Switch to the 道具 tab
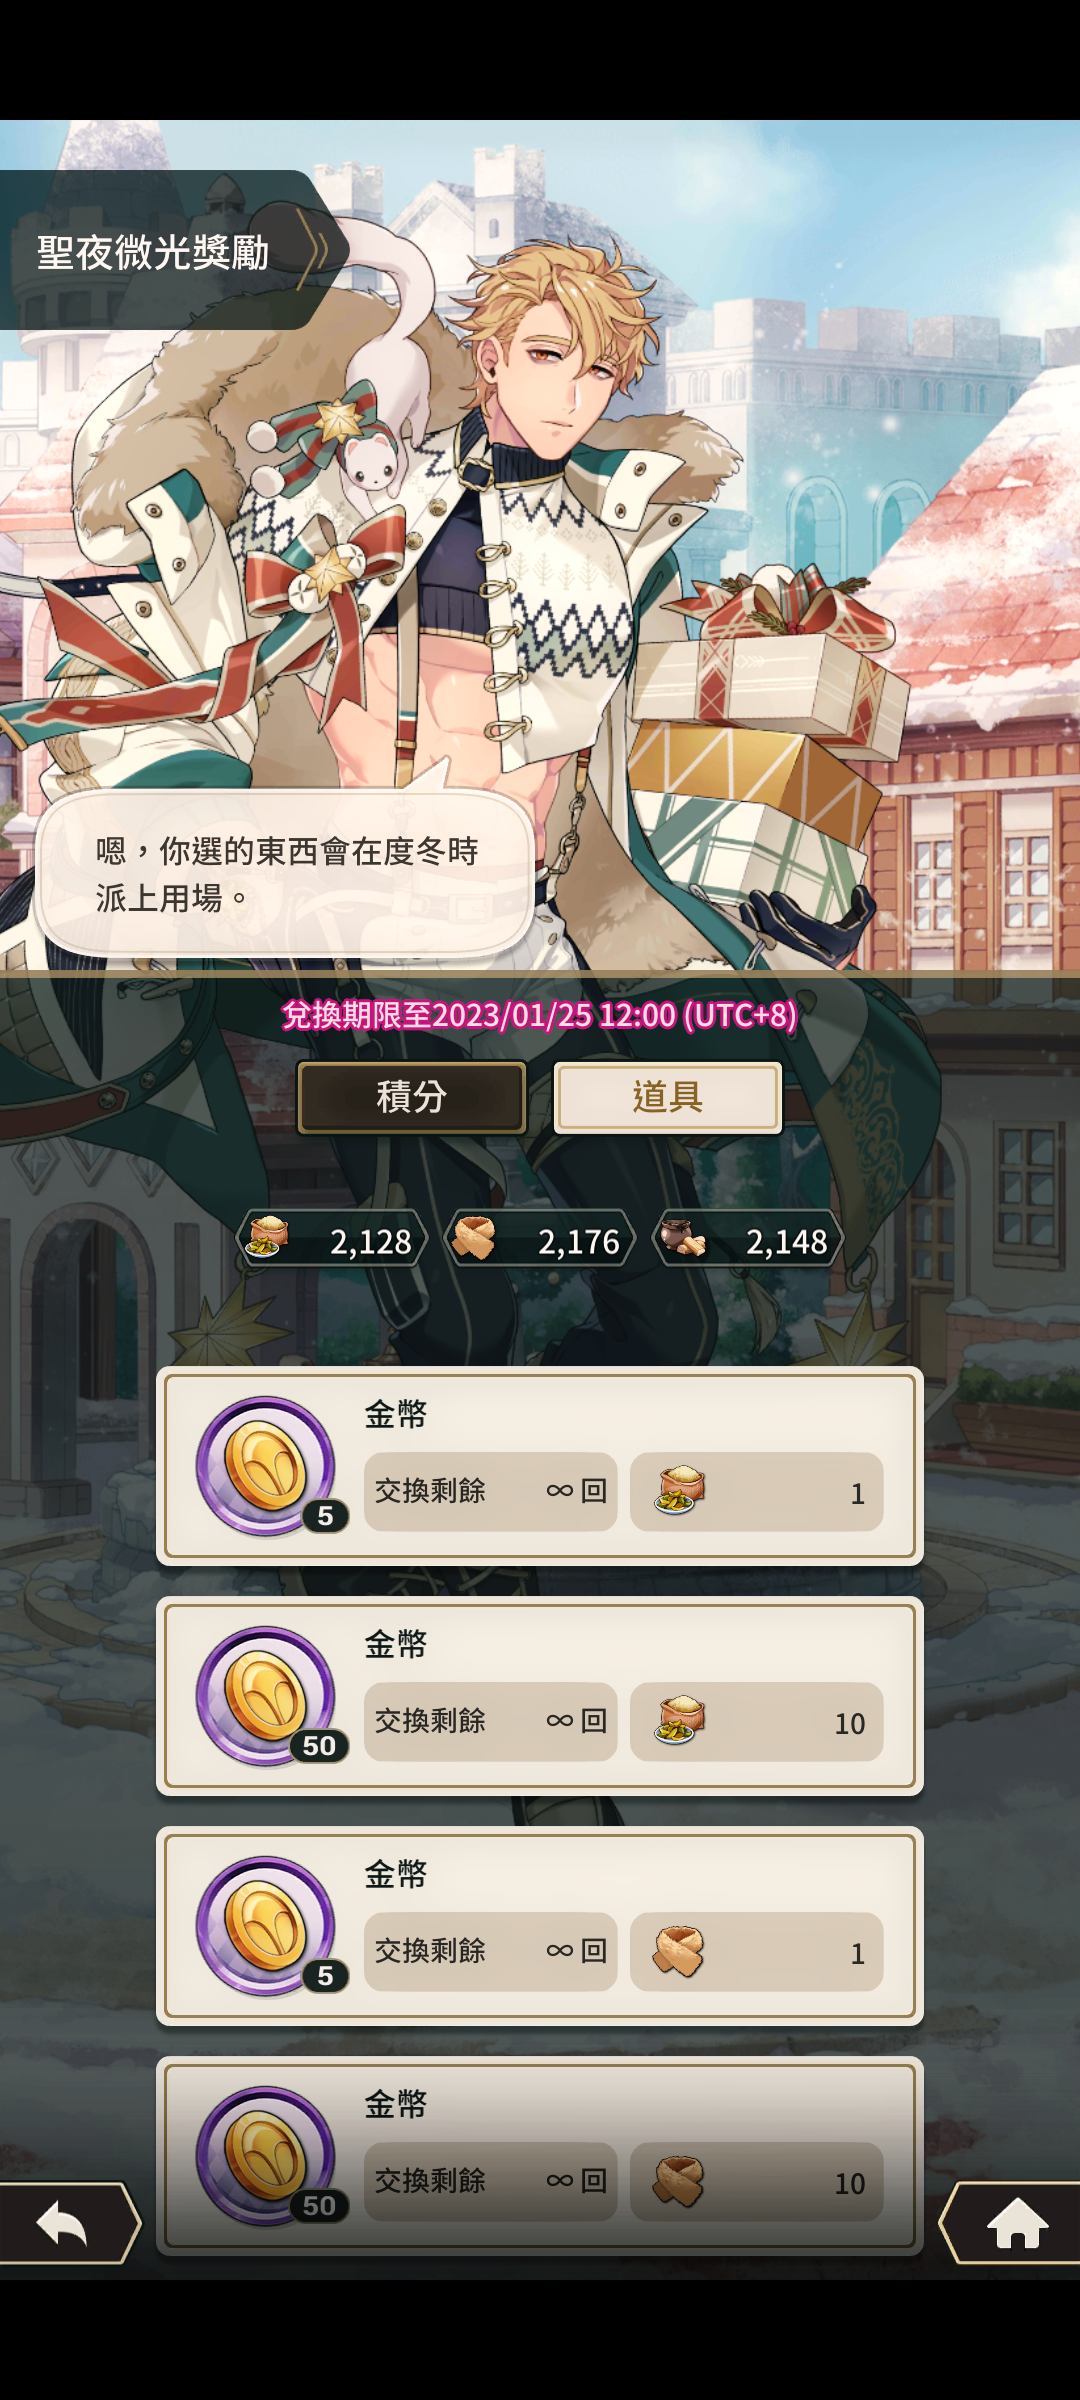 click(668, 1097)
